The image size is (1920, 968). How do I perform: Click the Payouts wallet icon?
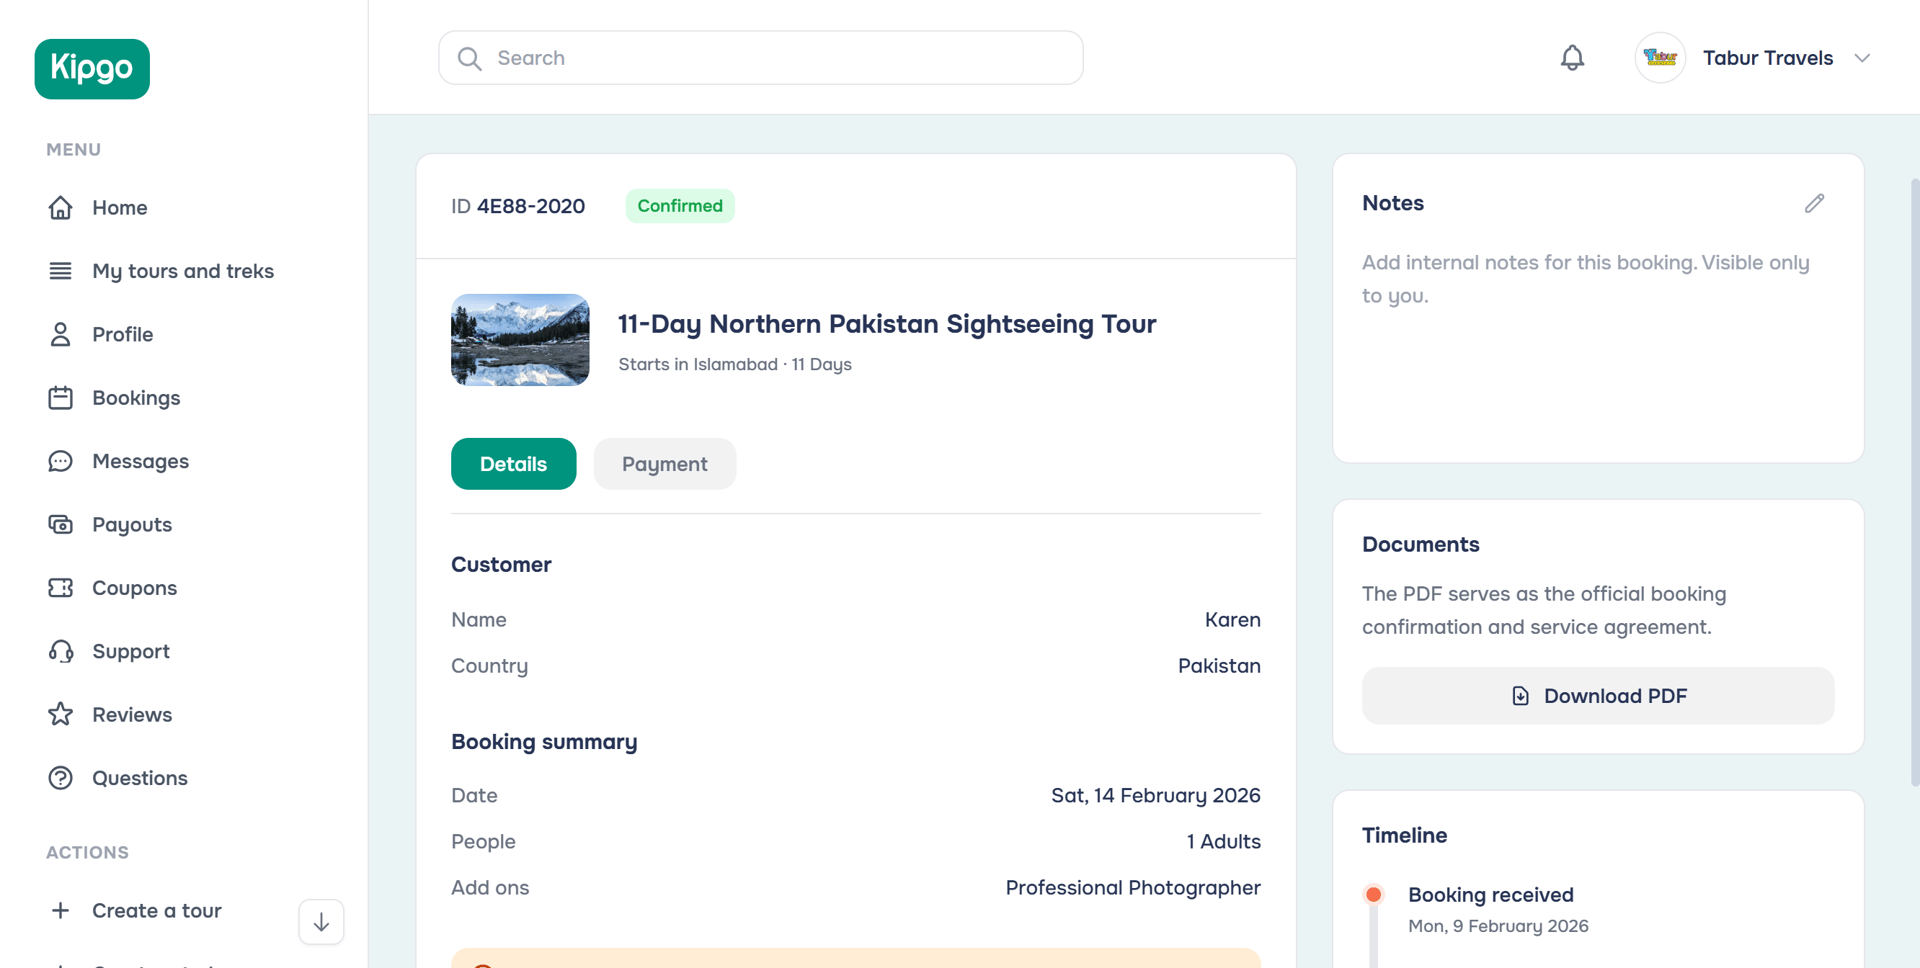coord(61,525)
